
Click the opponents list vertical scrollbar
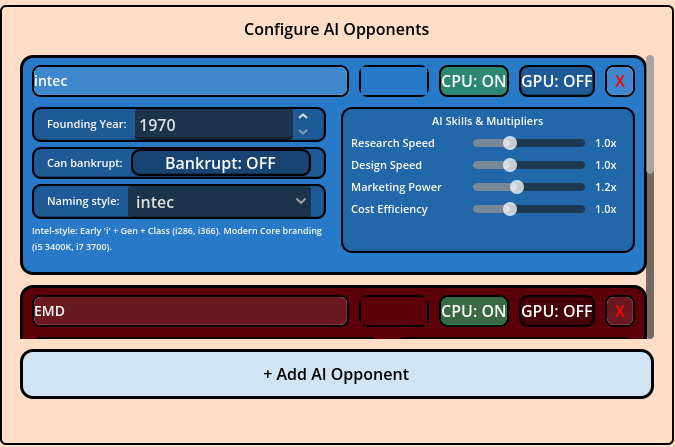[x=650, y=197]
